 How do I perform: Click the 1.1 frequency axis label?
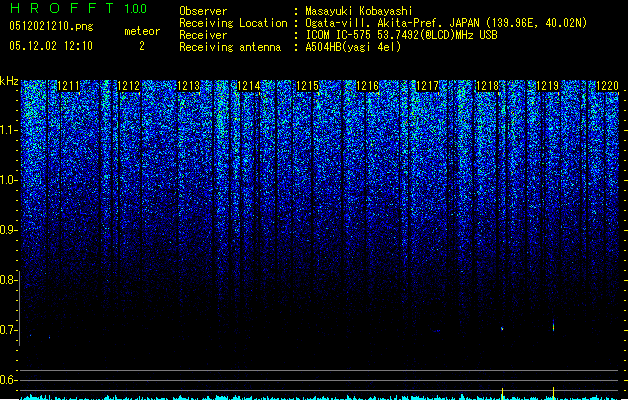(x=8, y=130)
